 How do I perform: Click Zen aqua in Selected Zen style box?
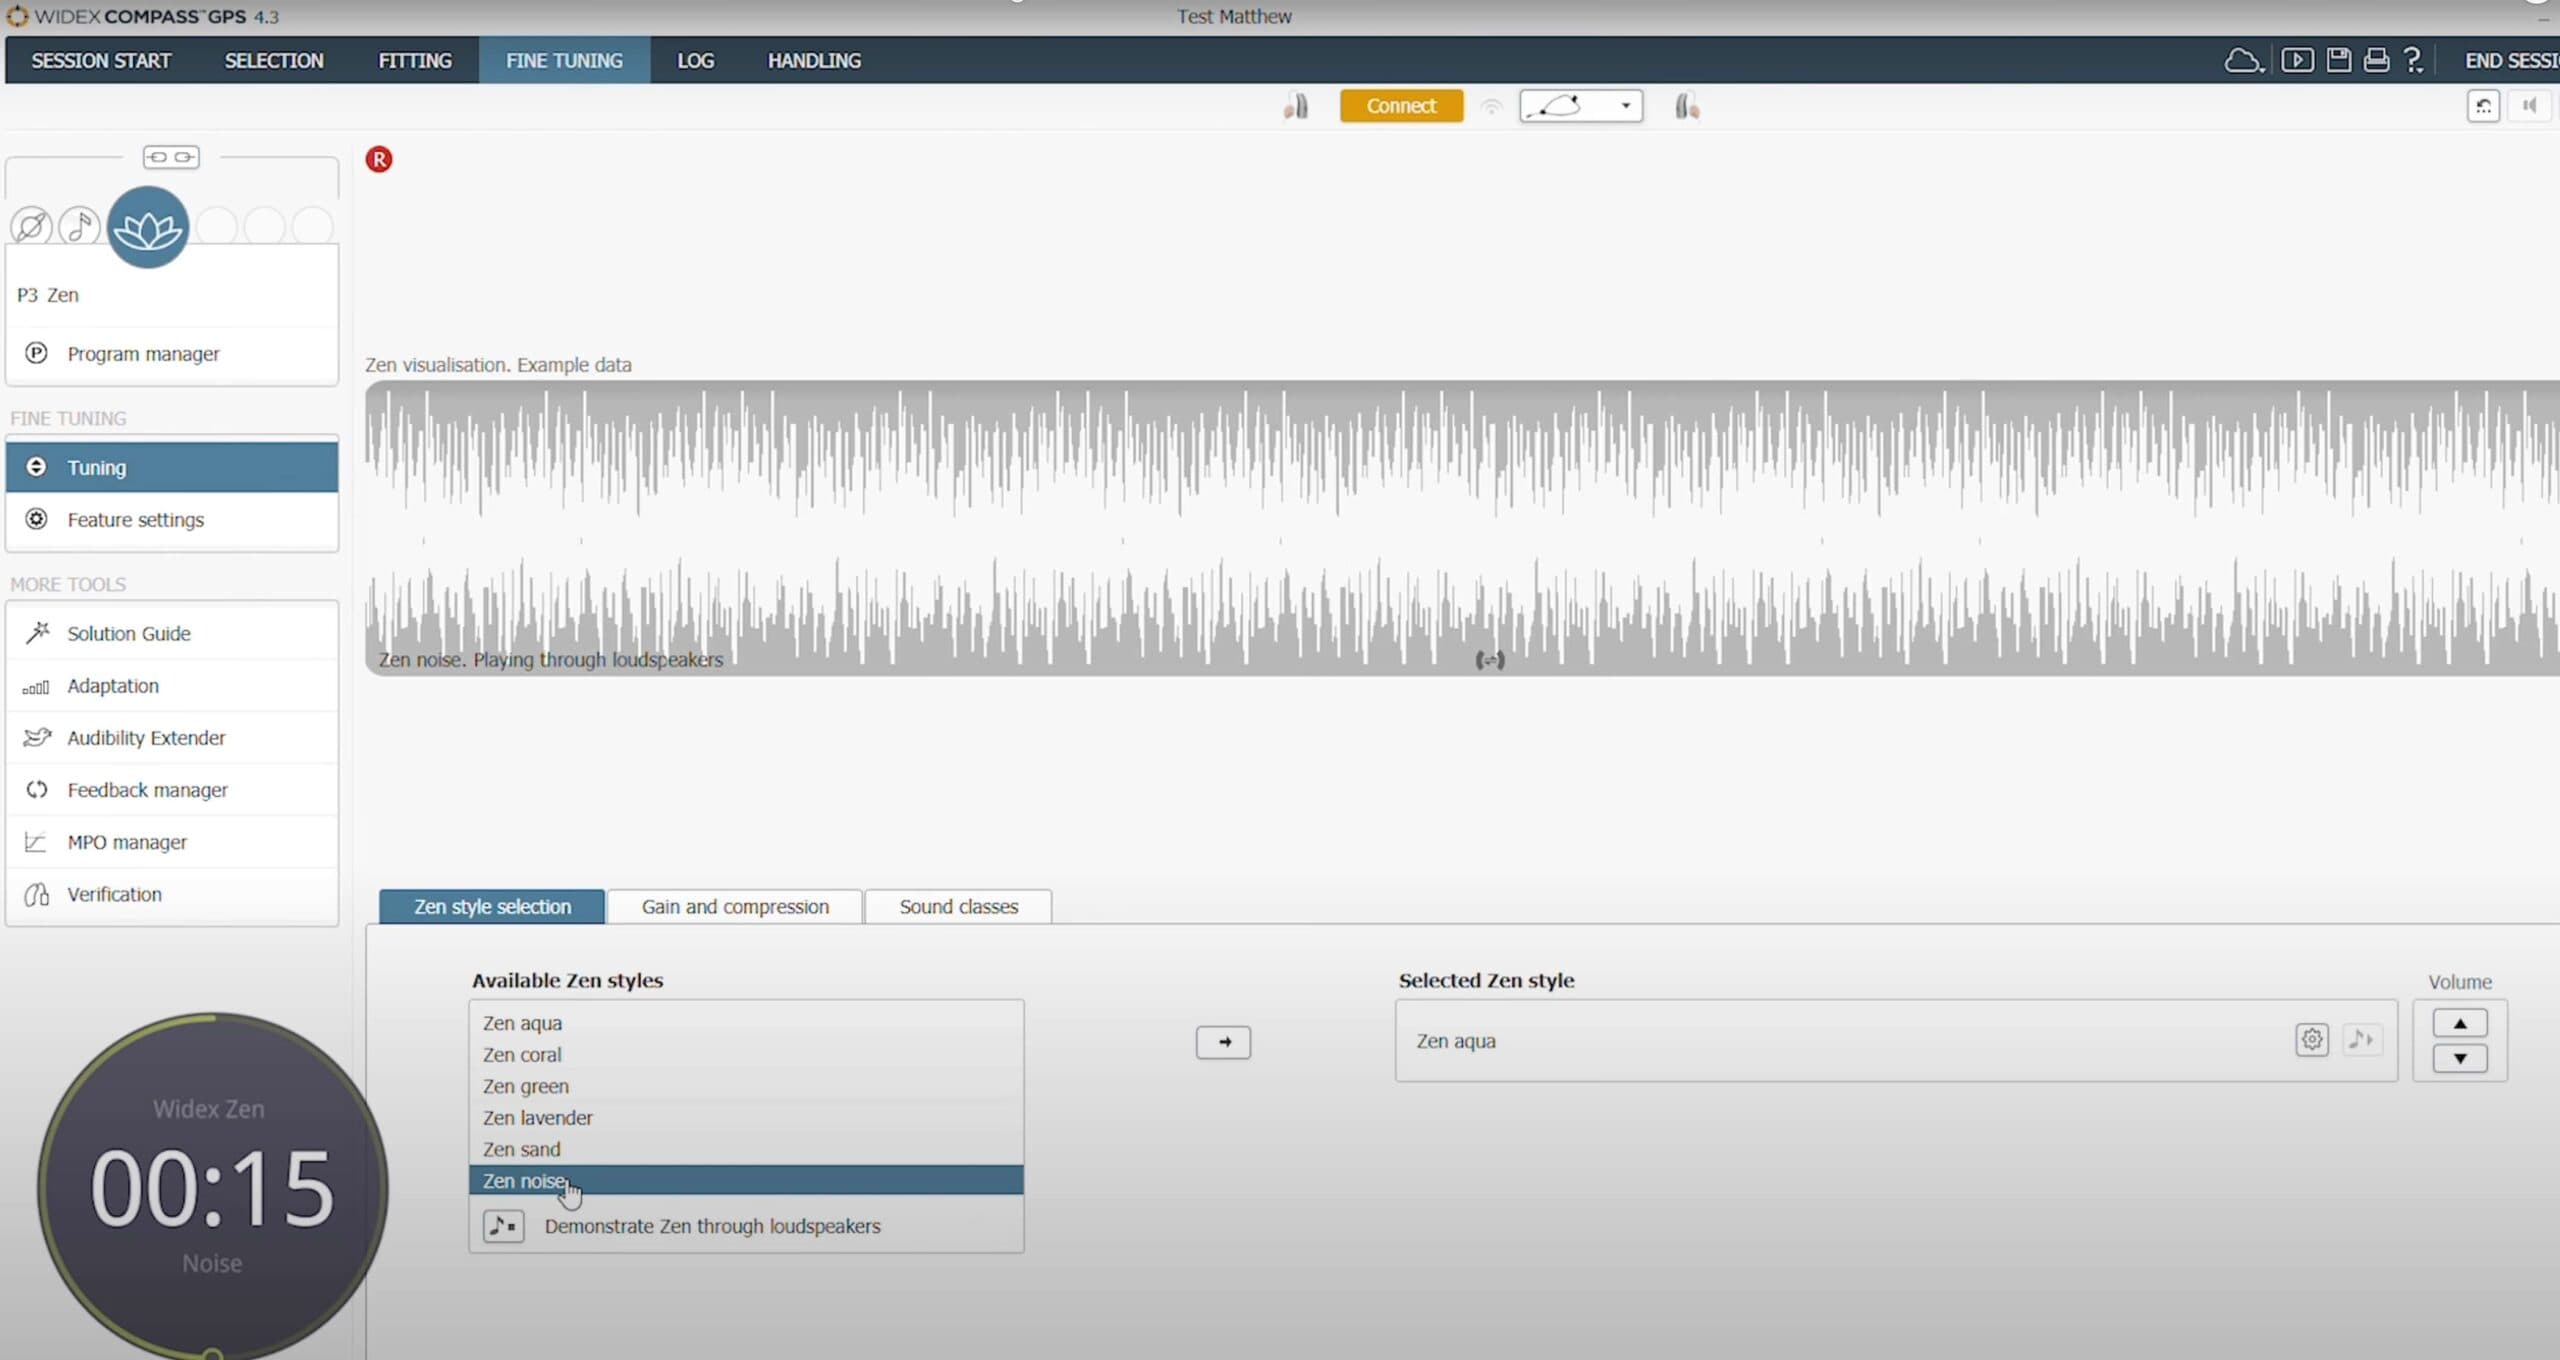(1456, 1041)
